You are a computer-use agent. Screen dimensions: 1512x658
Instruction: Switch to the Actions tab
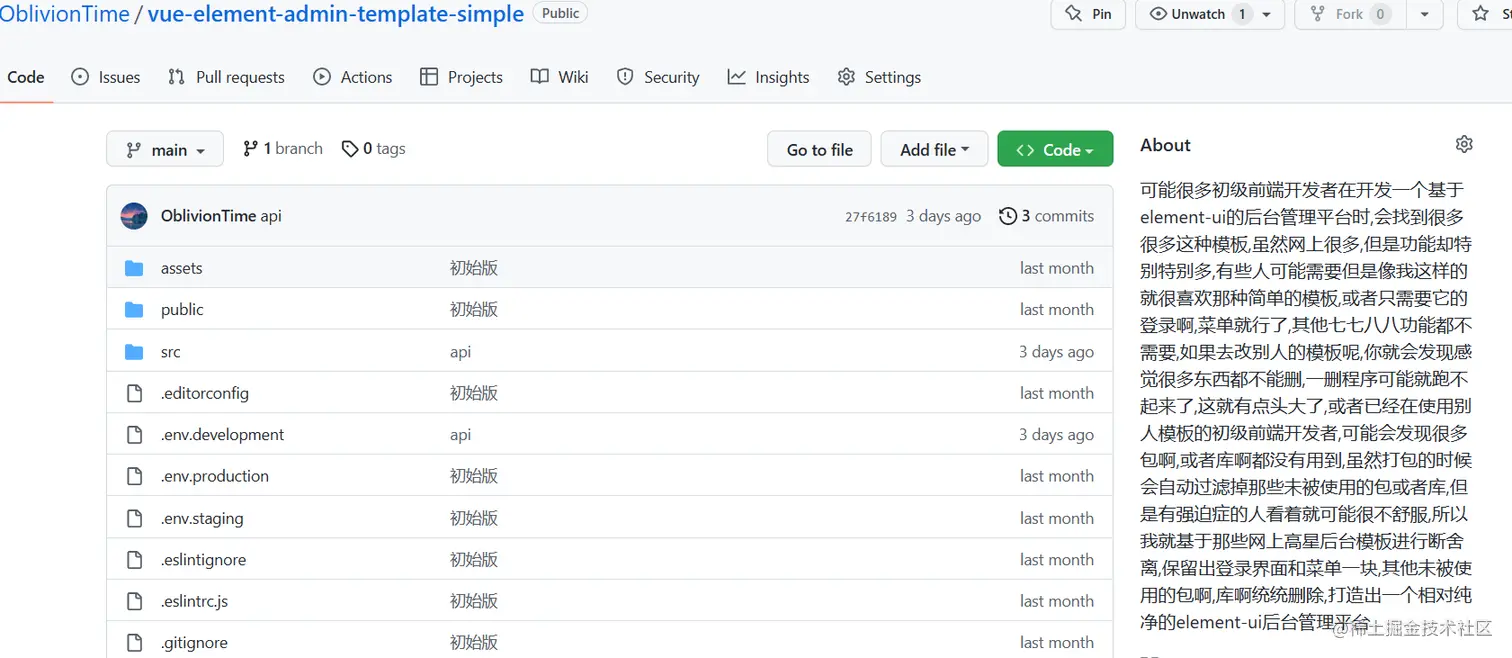click(353, 77)
